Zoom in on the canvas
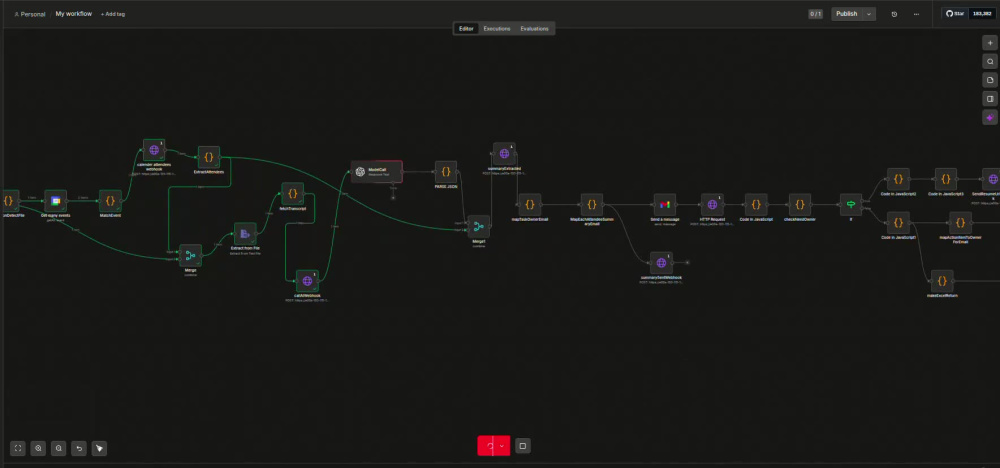The height and width of the screenshot is (468, 1000). click(38, 448)
